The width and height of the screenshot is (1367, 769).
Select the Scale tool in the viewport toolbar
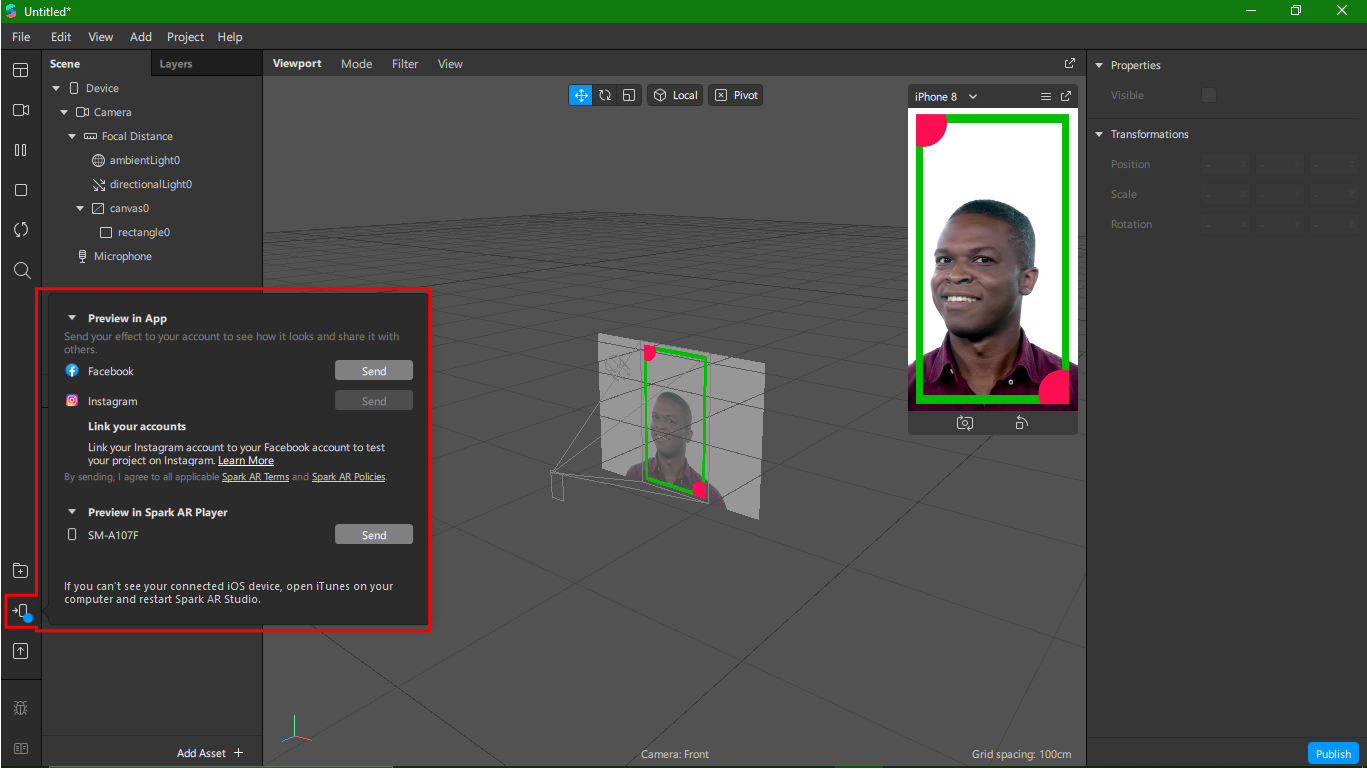[x=628, y=94]
